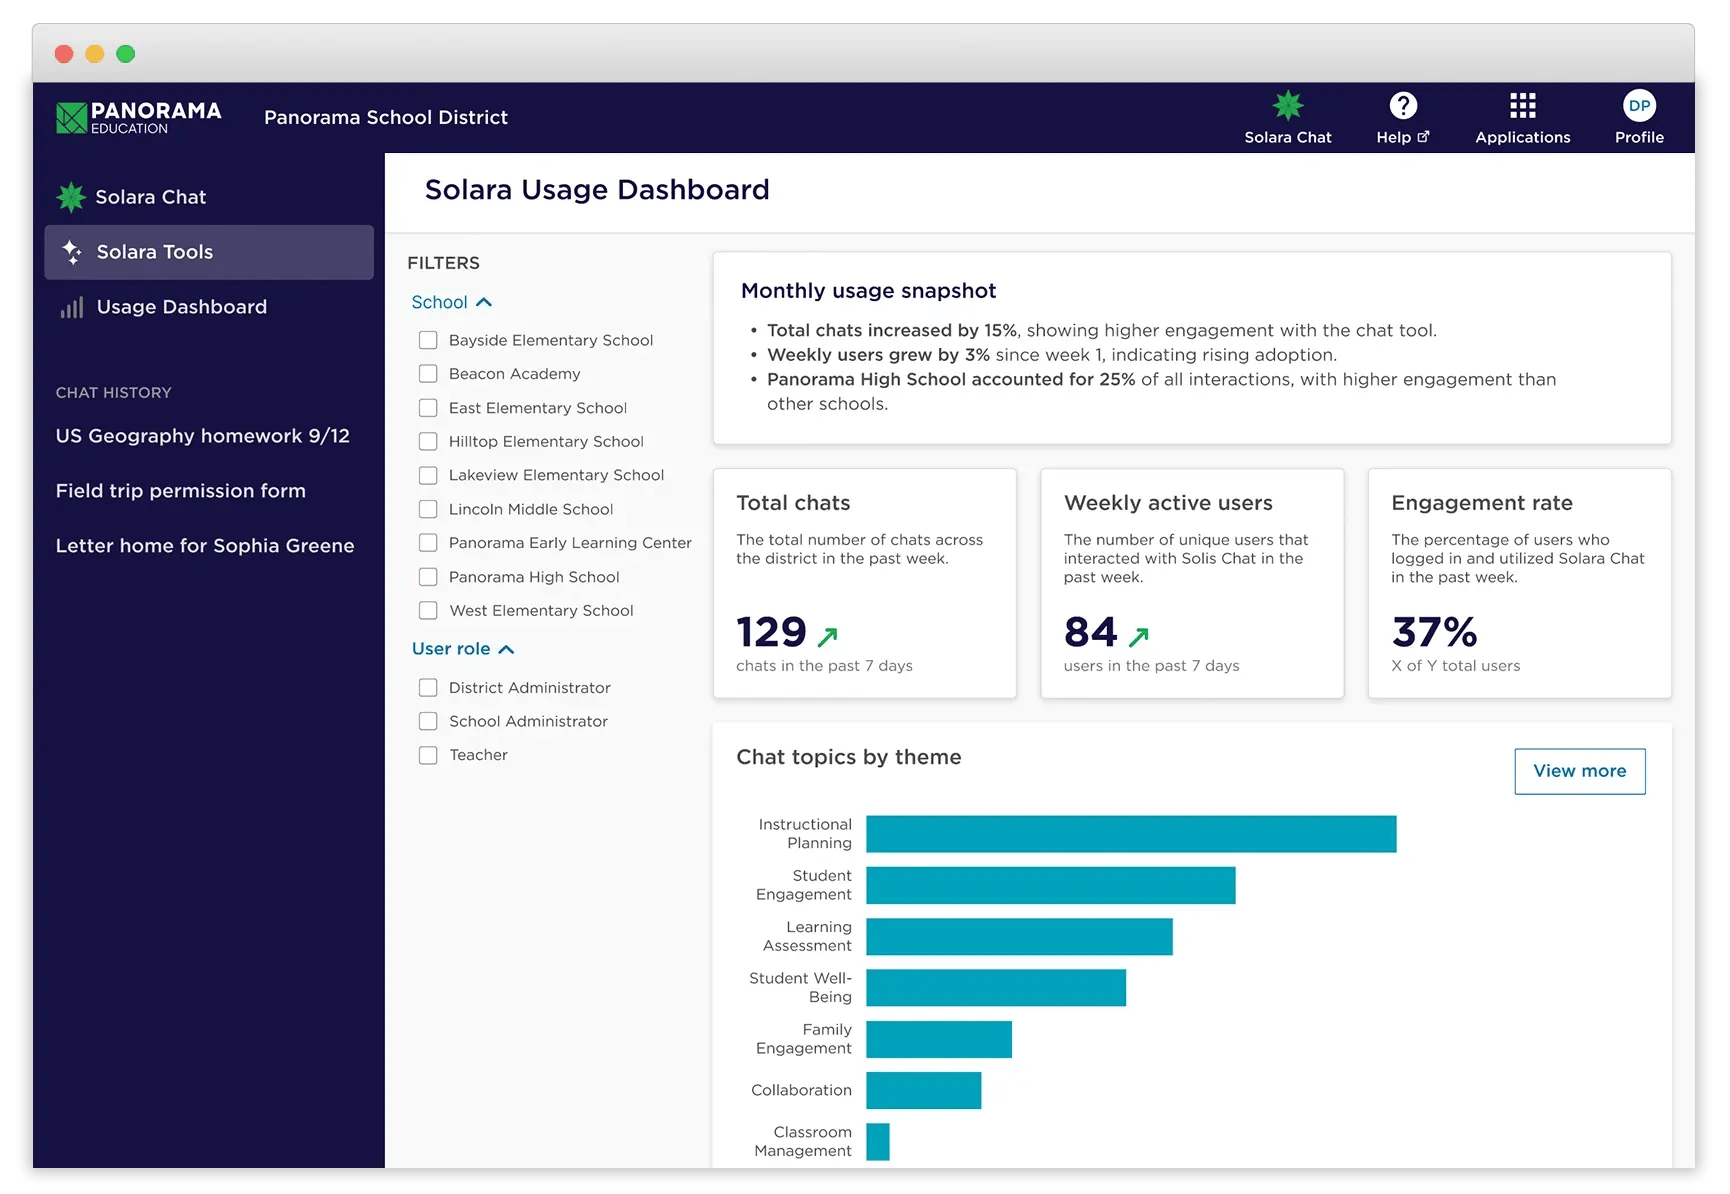
Task: Check Panorama High School filter
Action: point(428,577)
